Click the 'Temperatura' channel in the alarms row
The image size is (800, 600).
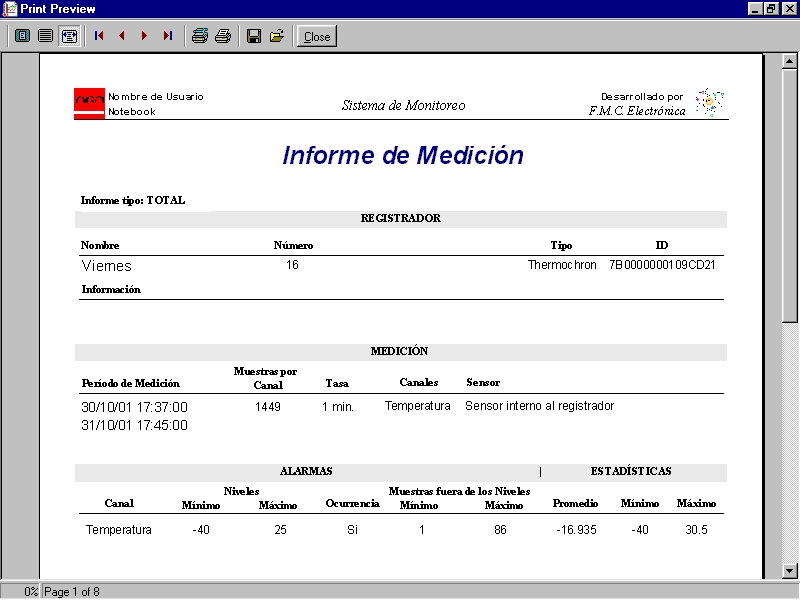coord(119,530)
